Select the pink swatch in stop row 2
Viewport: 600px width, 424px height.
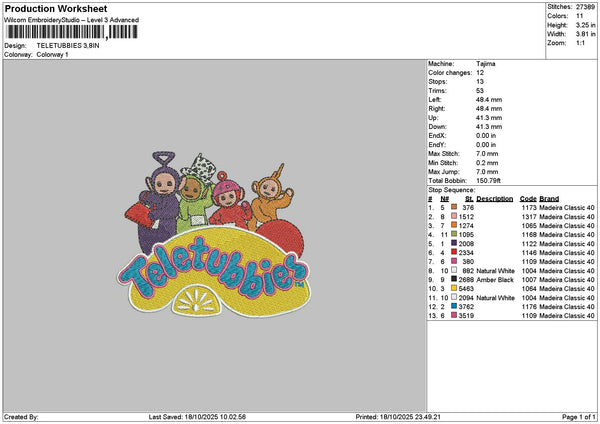pos(454,216)
